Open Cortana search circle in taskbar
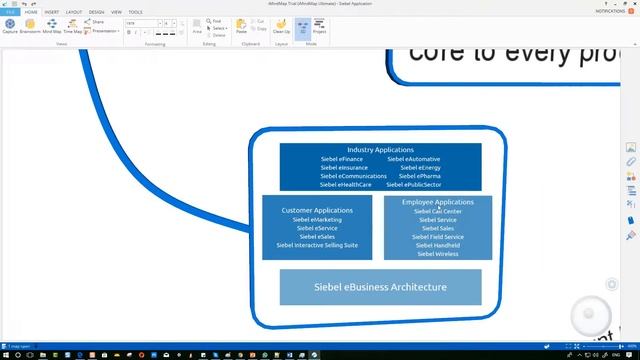Screen dimensions: 640x360 point(18,355)
